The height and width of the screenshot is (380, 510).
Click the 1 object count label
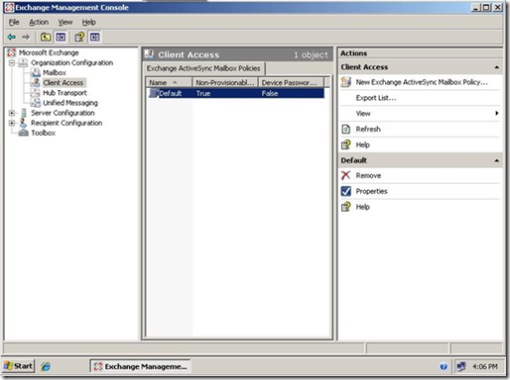pos(311,55)
